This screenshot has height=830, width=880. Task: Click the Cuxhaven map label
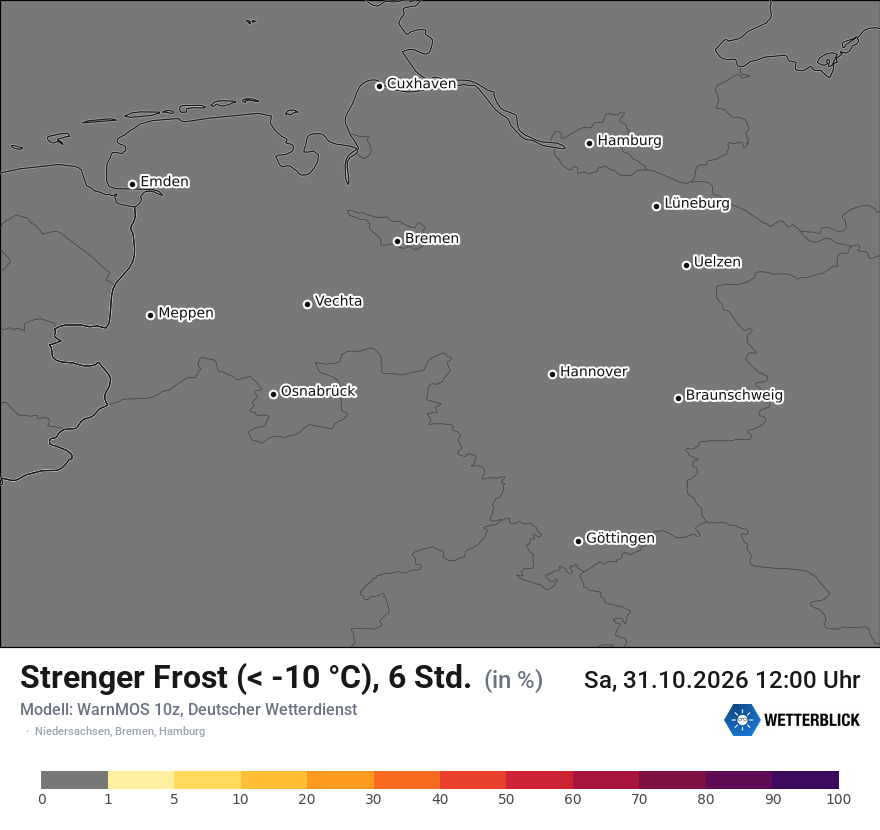click(421, 84)
